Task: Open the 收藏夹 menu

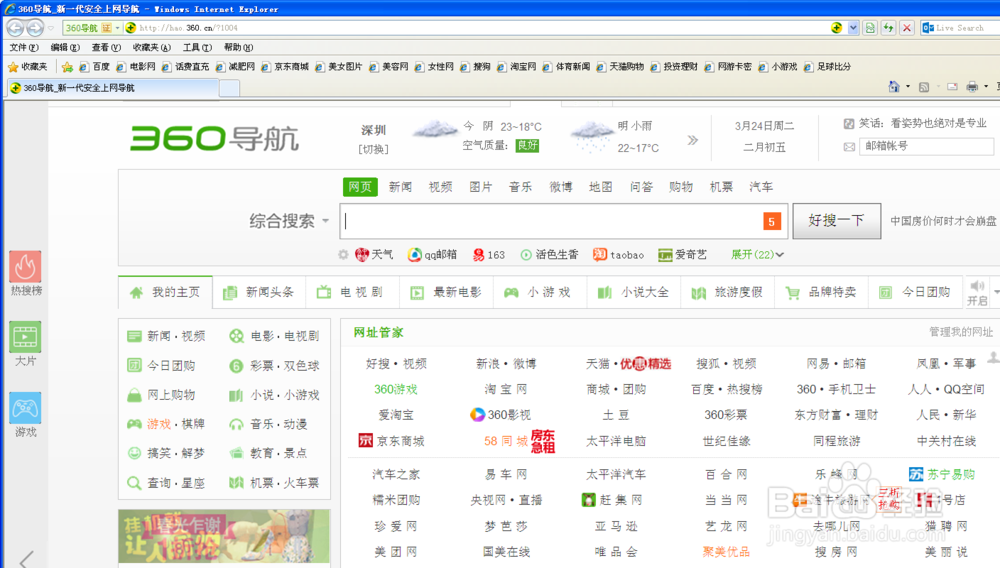Action: coord(152,47)
